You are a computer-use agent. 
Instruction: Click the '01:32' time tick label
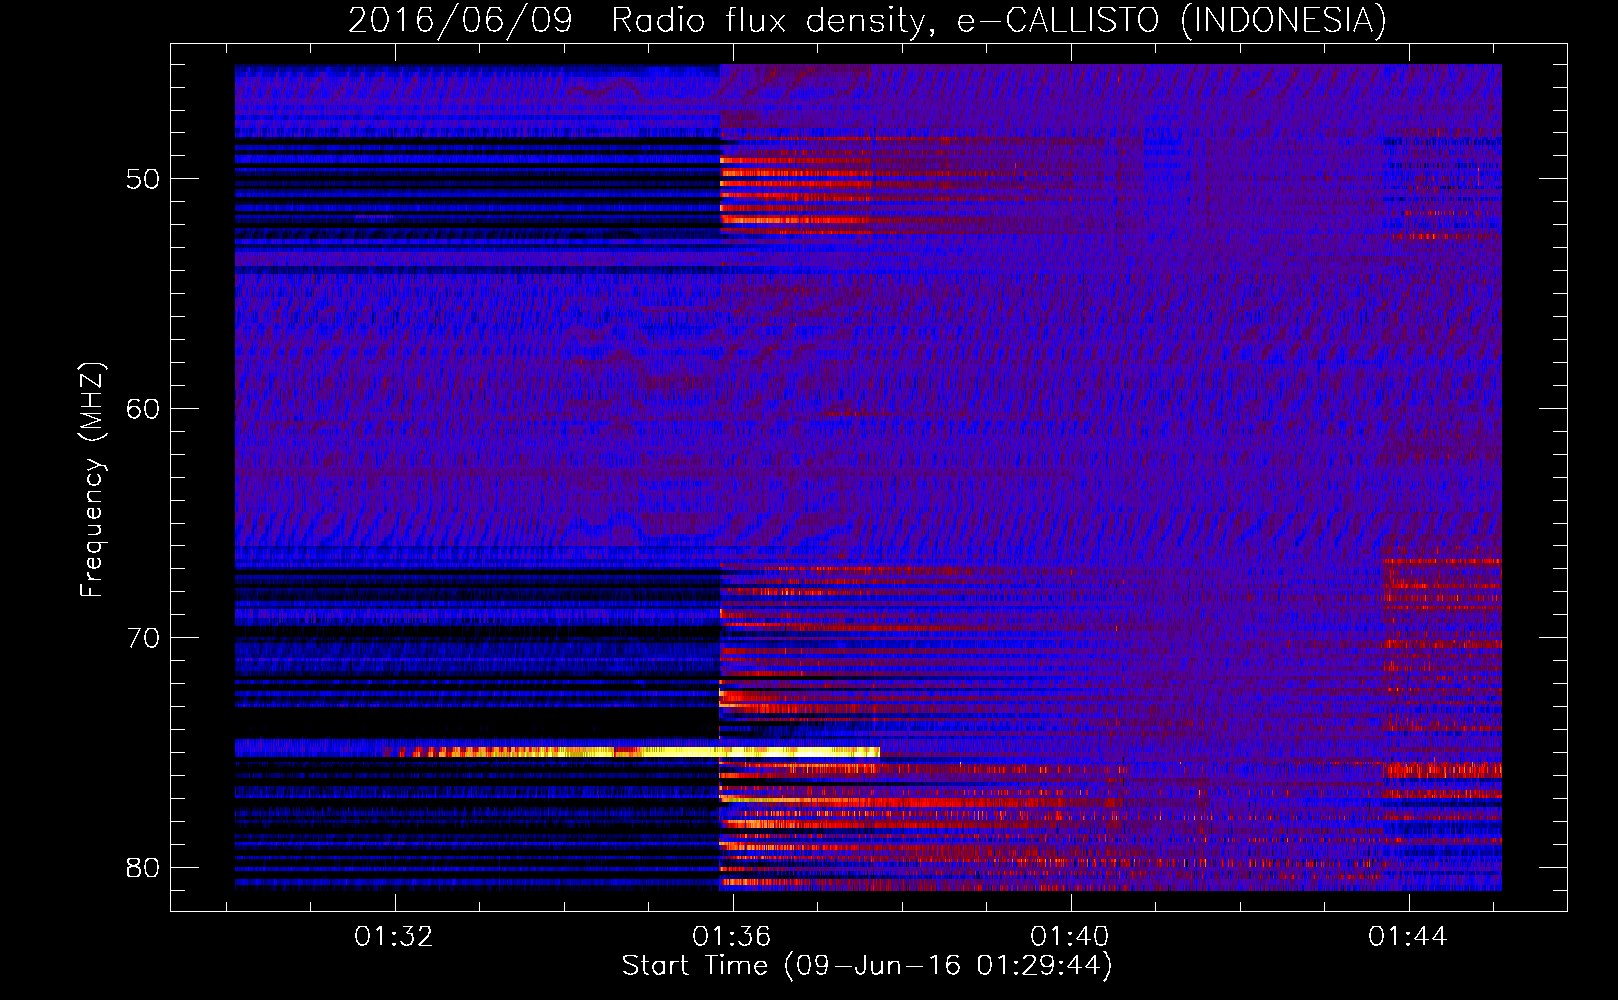394,937
